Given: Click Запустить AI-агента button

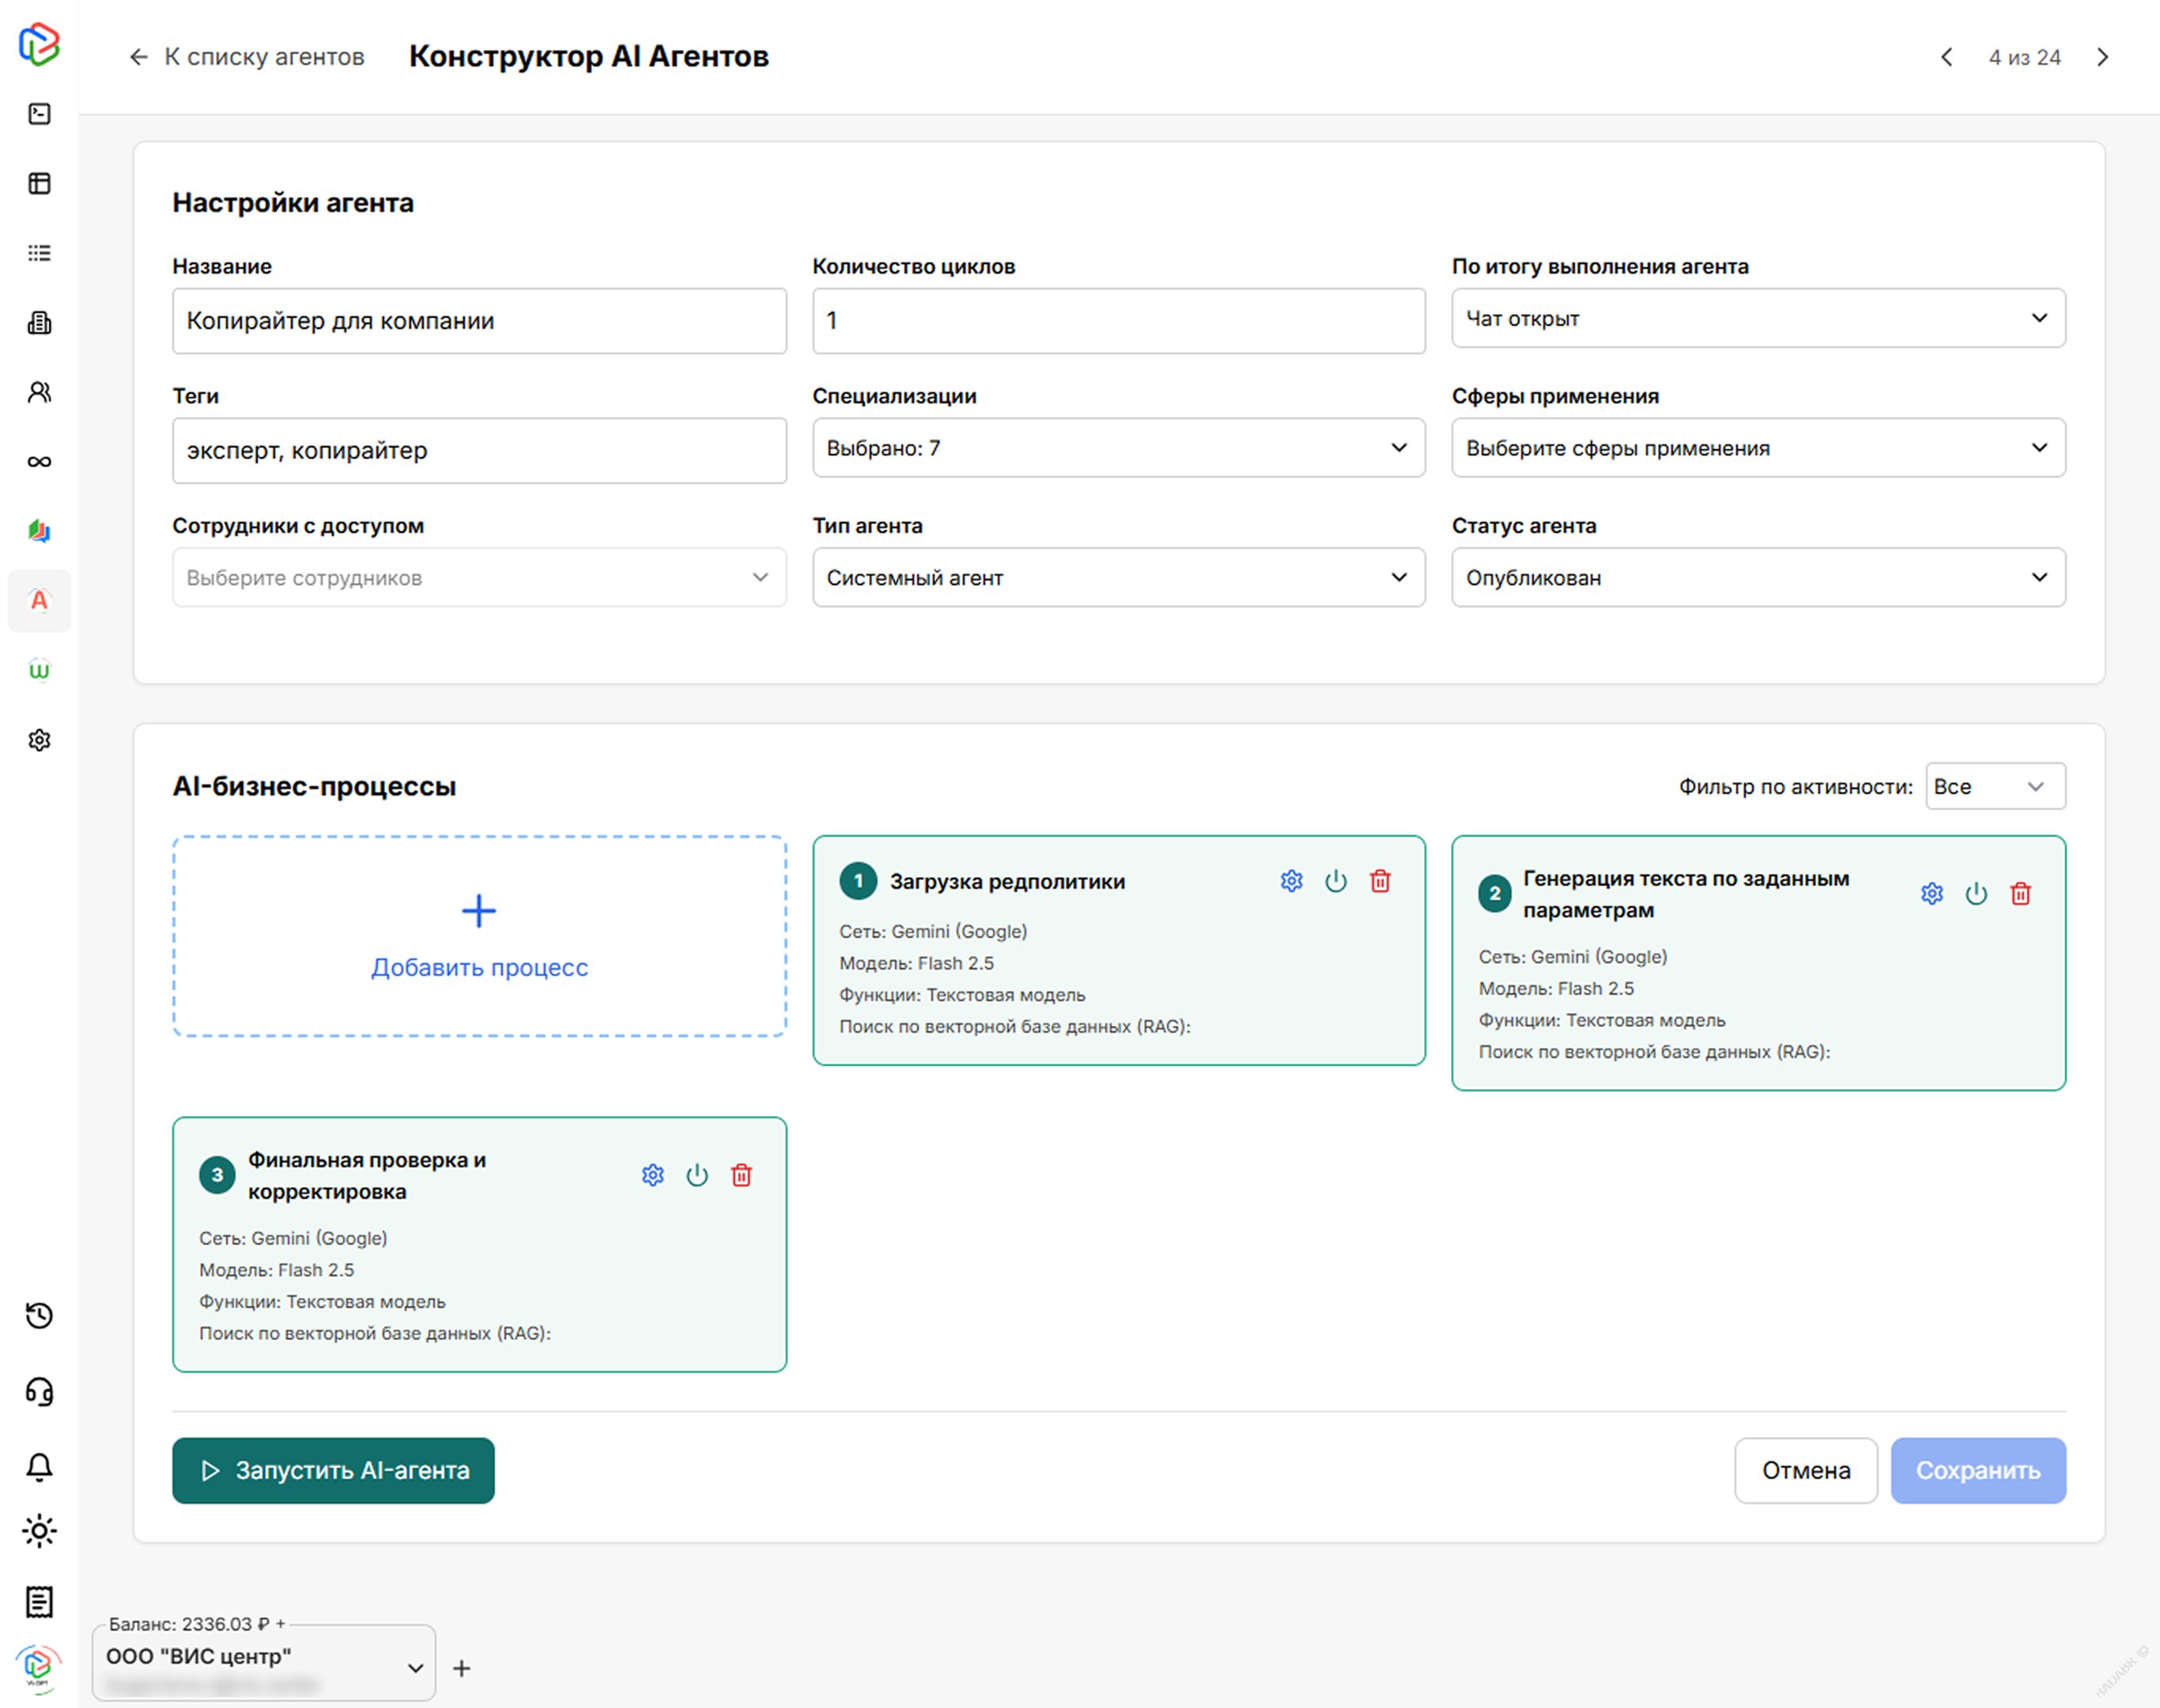Looking at the screenshot, I should tap(333, 1471).
